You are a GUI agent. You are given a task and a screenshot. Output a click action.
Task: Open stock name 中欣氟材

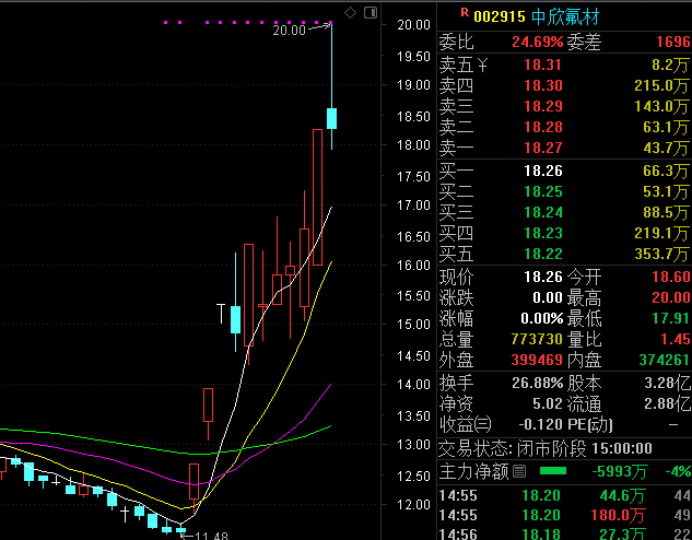tap(565, 17)
